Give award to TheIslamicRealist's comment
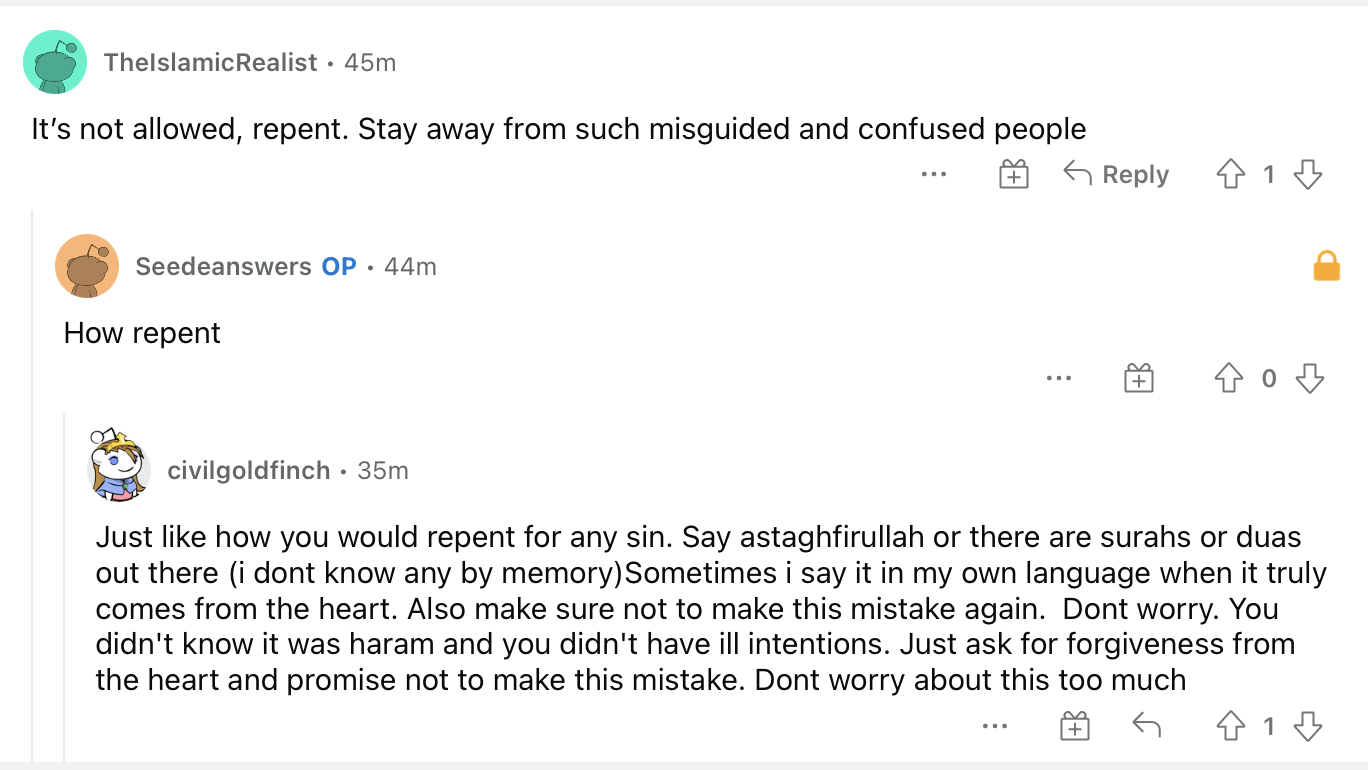 coord(1014,175)
